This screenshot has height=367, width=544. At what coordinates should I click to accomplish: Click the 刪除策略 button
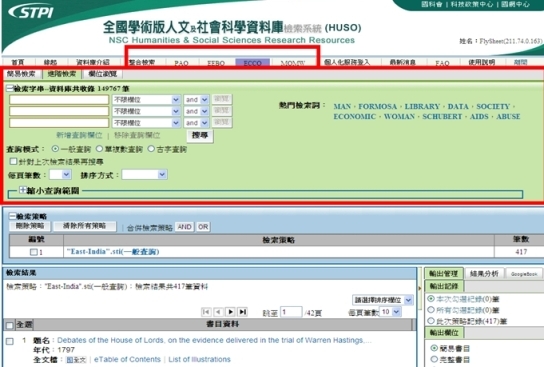30,226
